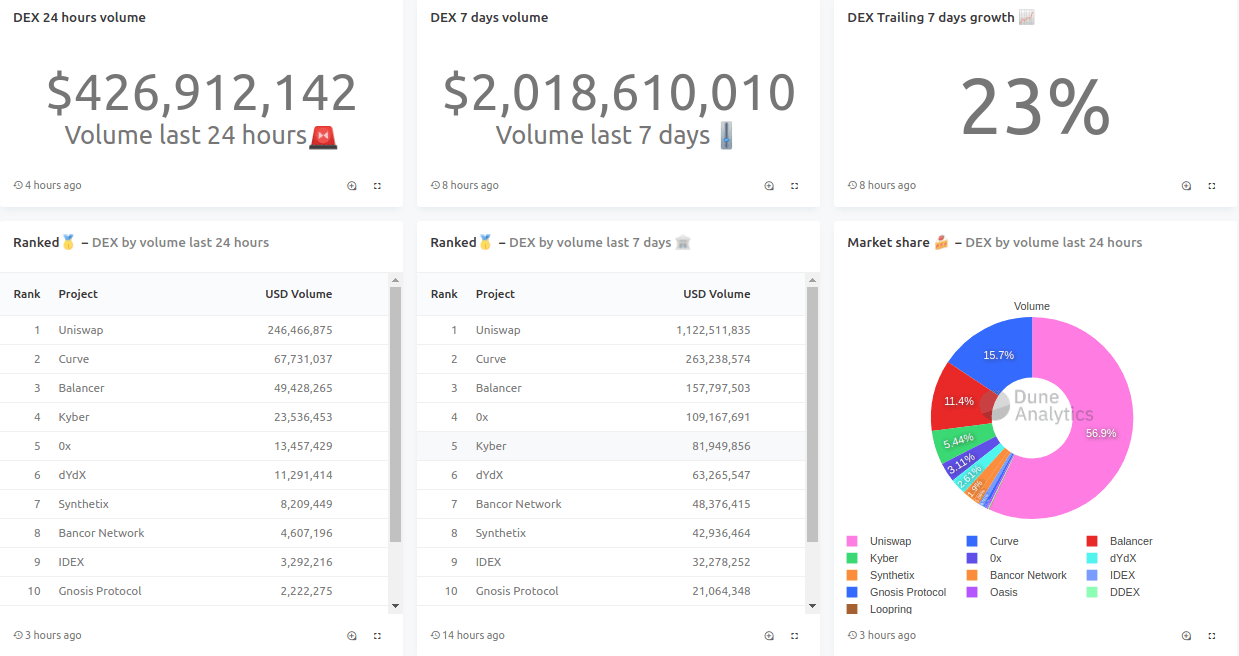
Task: Select 0x value 109,167,691
Action: click(717, 417)
